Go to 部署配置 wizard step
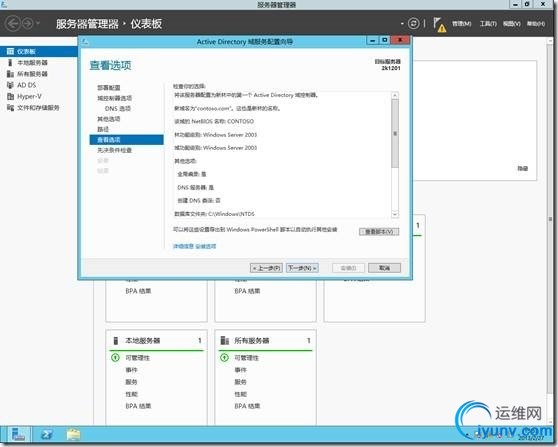 pyautogui.click(x=109, y=88)
